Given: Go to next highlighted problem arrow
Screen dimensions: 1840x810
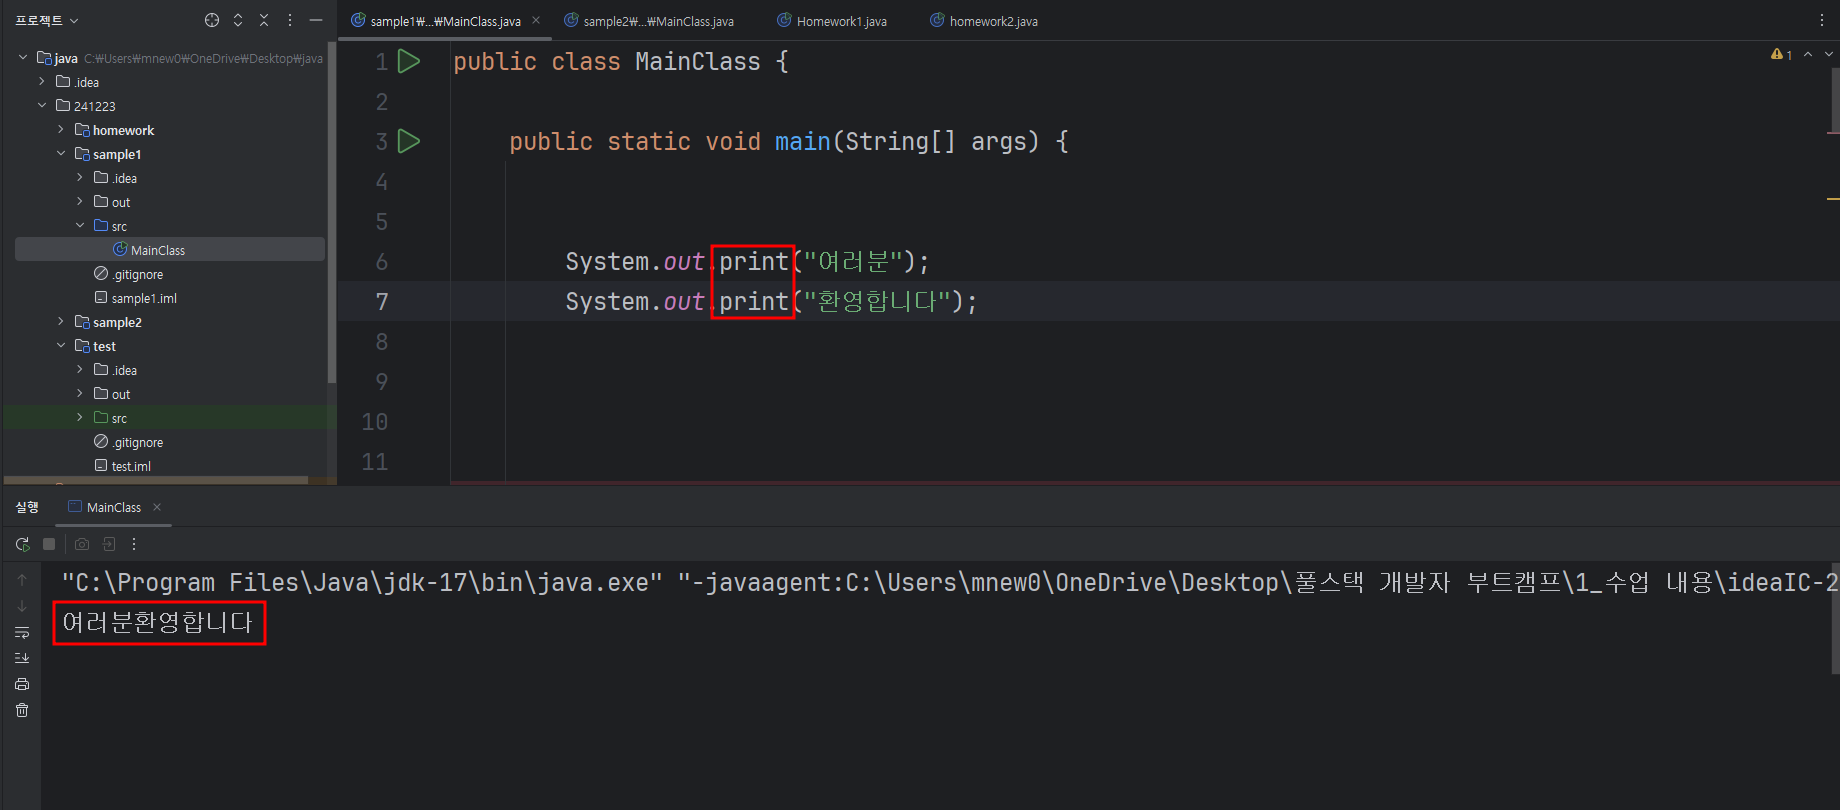Looking at the screenshot, I should (x=1829, y=54).
